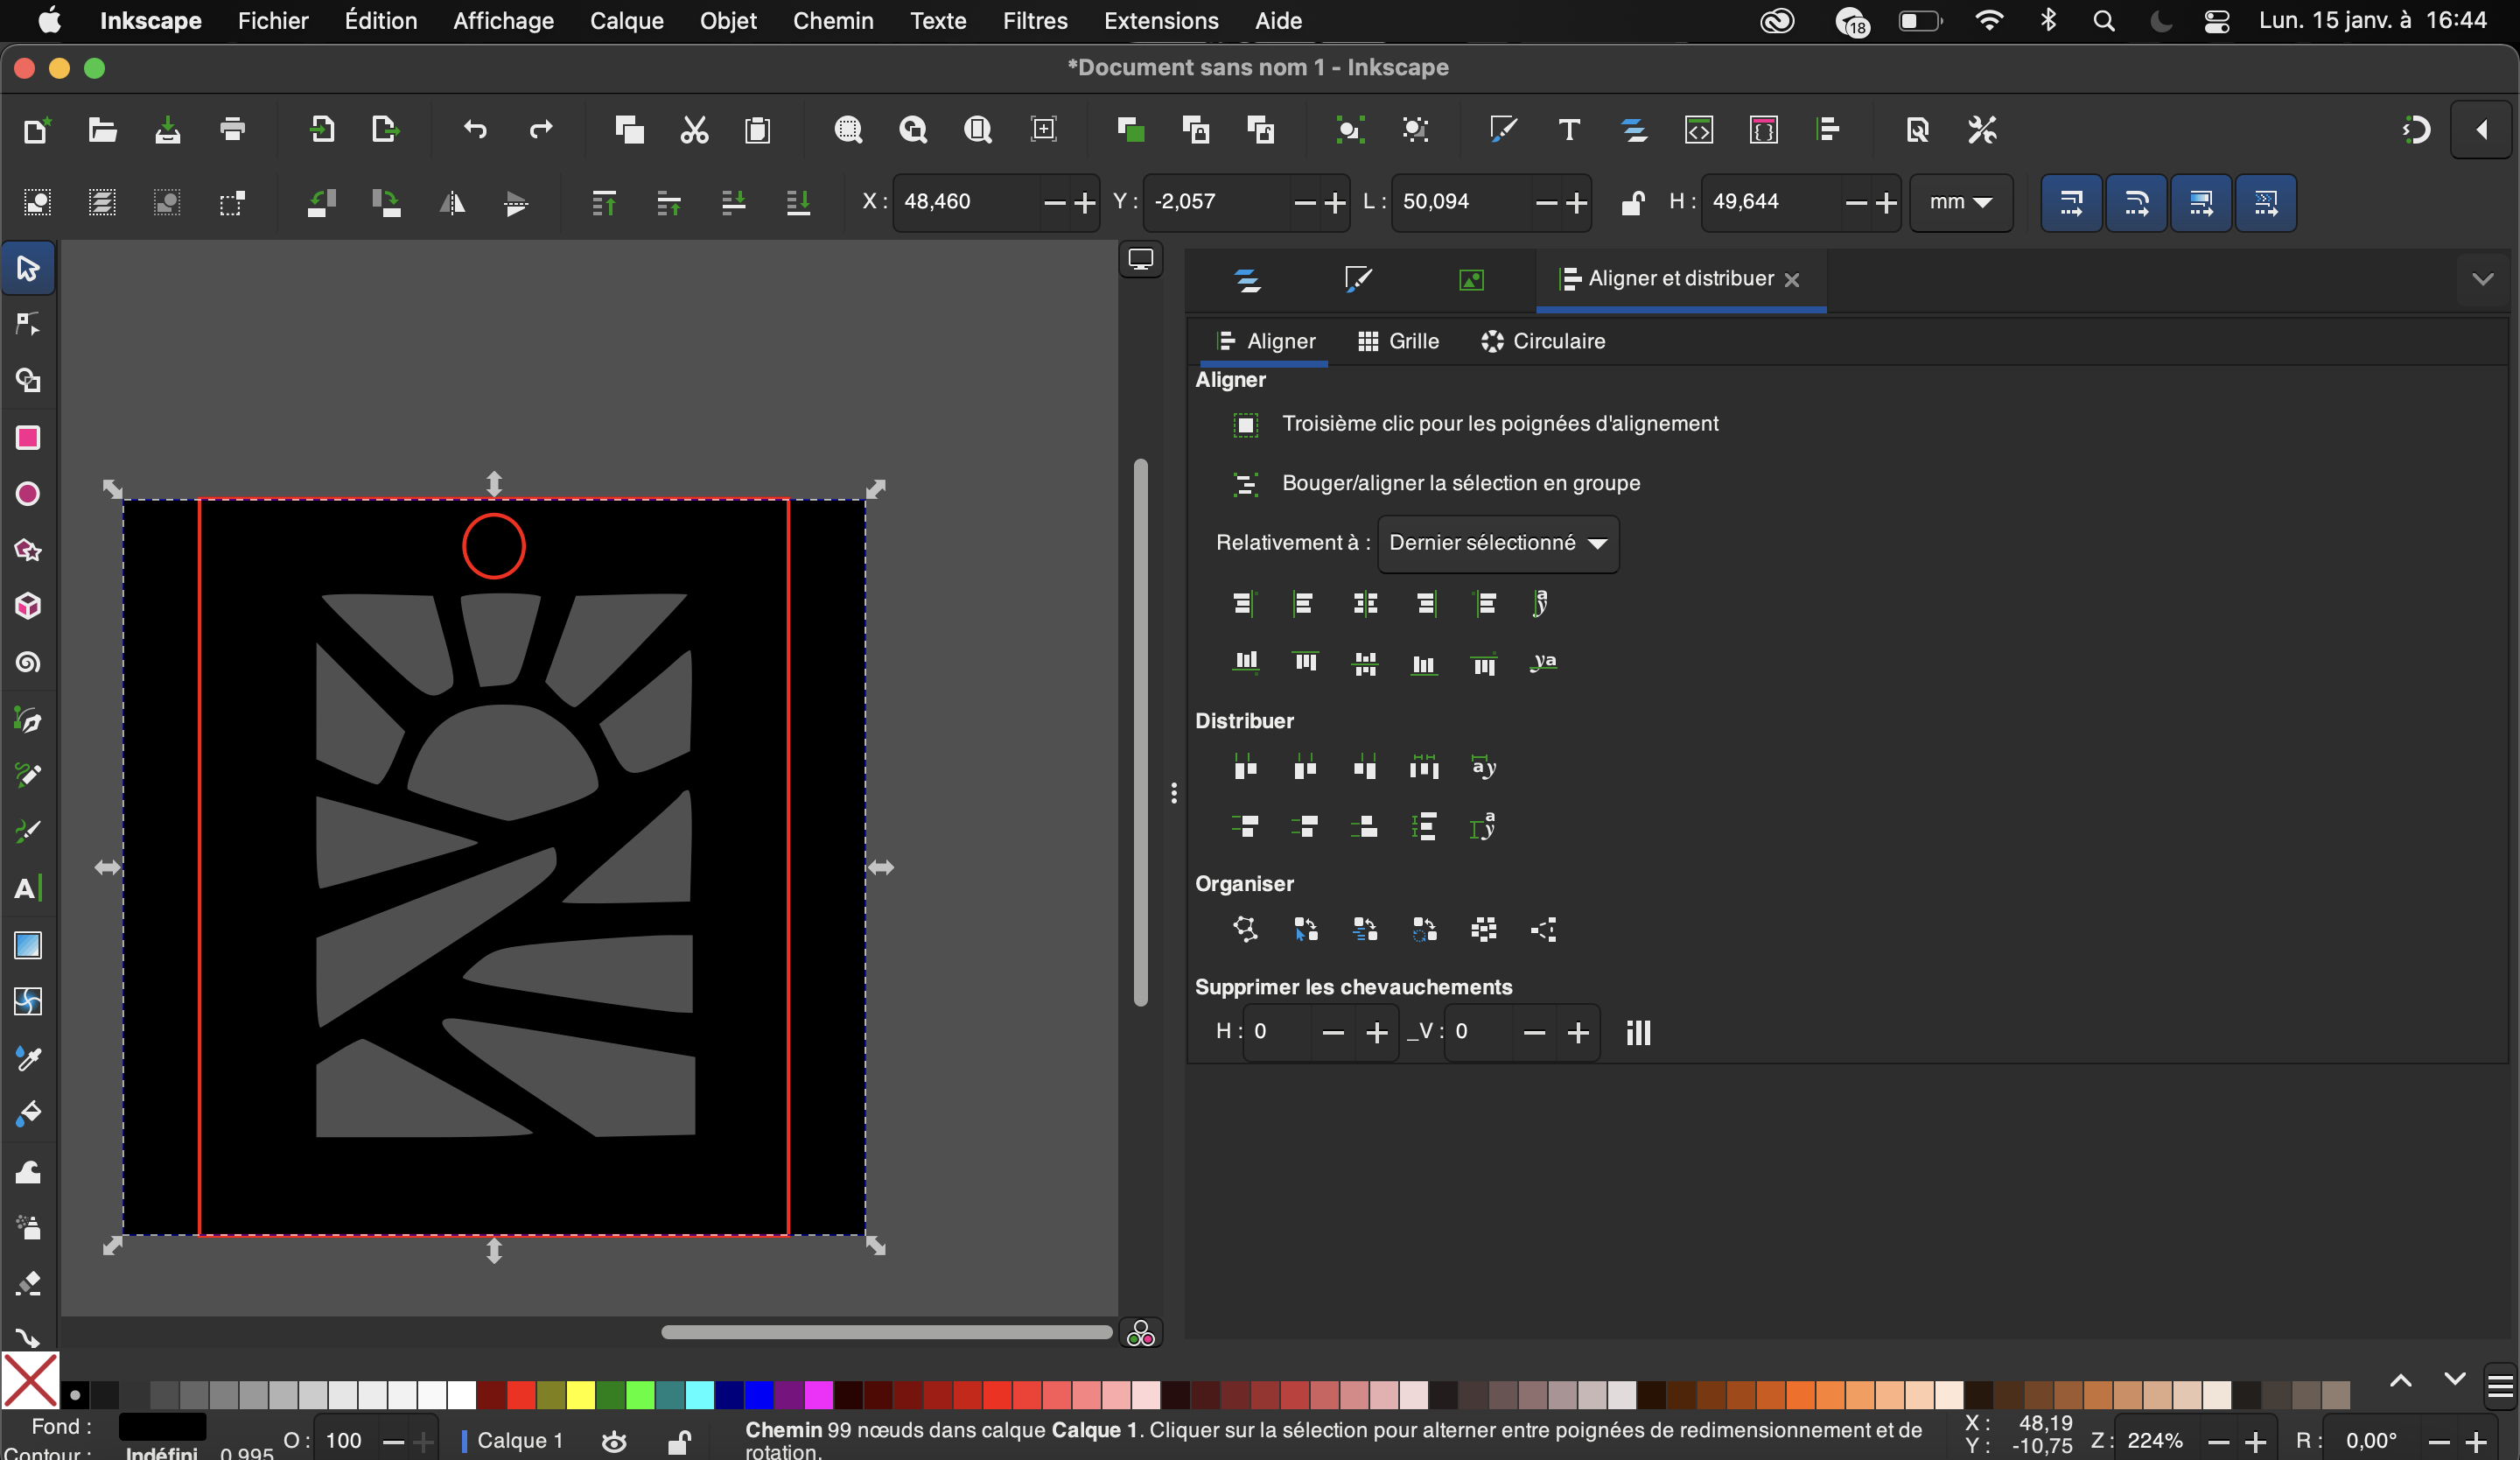Viewport: 2520px width, 1460px height.
Task: Toggle Calque 1 layer visibility eye
Action: tap(614, 1441)
